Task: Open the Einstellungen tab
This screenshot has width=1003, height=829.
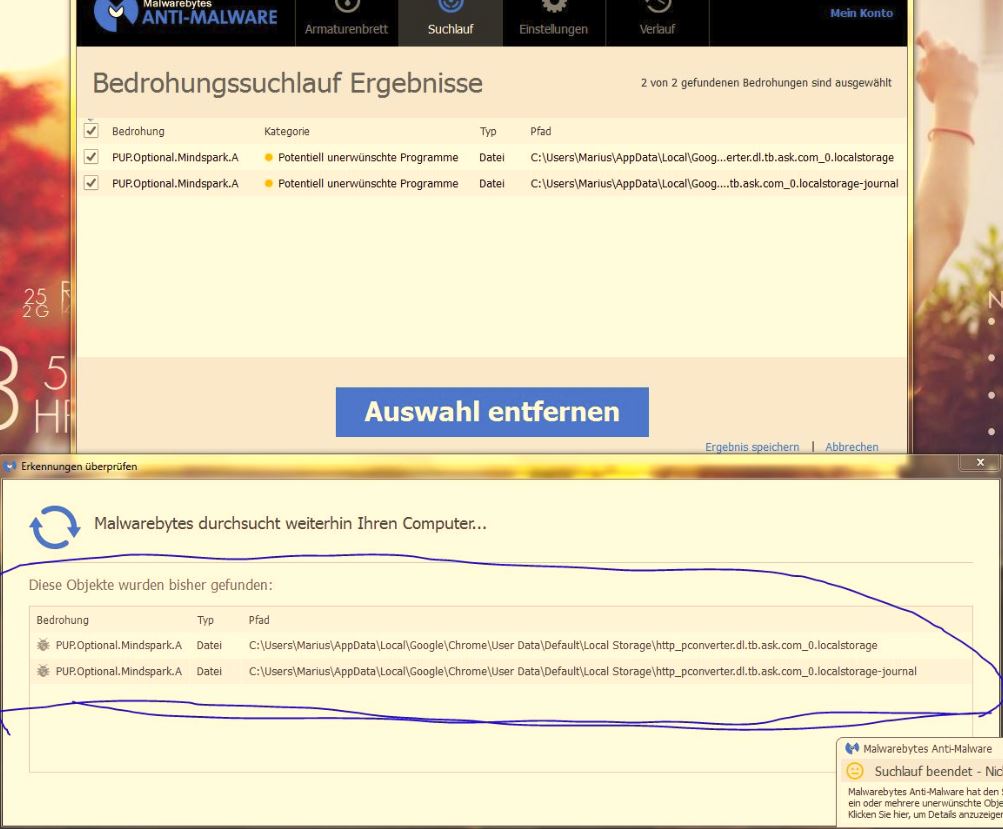Action: [553, 23]
